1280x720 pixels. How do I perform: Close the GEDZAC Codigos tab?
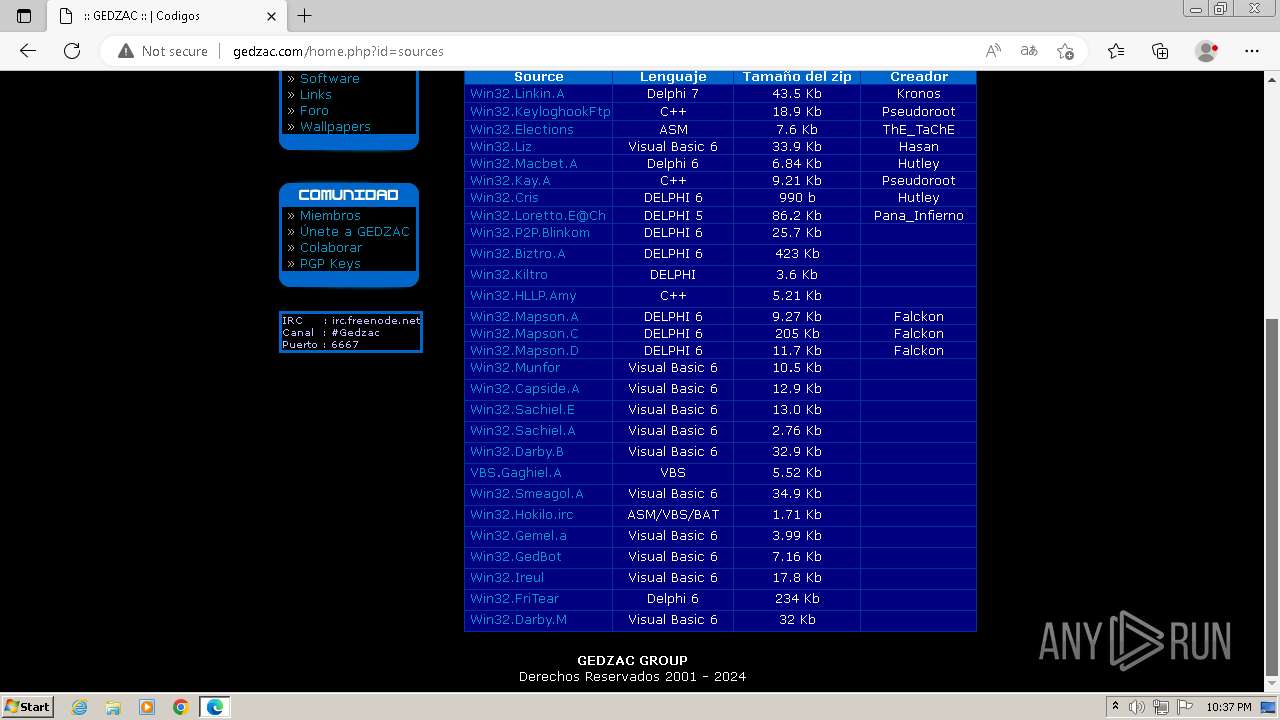[272, 16]
